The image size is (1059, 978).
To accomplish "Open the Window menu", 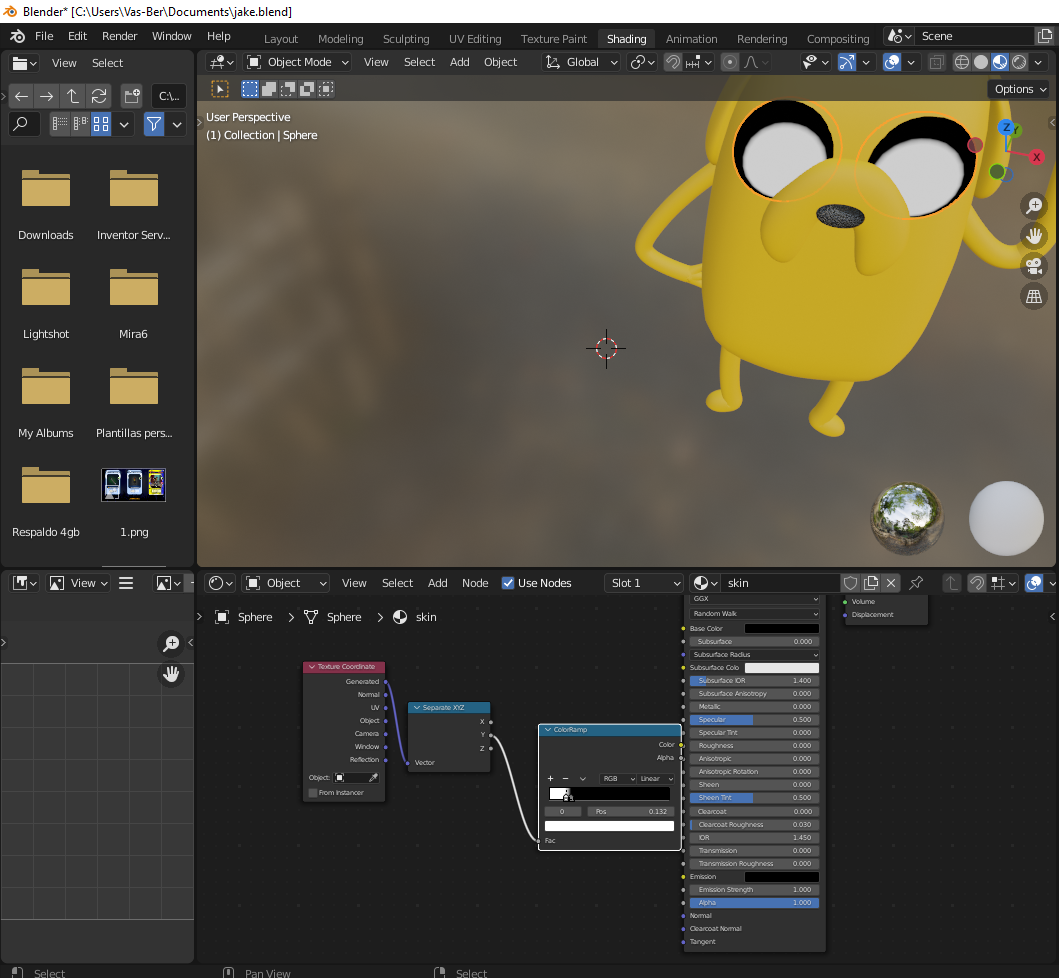I will (x=172, y=36).
